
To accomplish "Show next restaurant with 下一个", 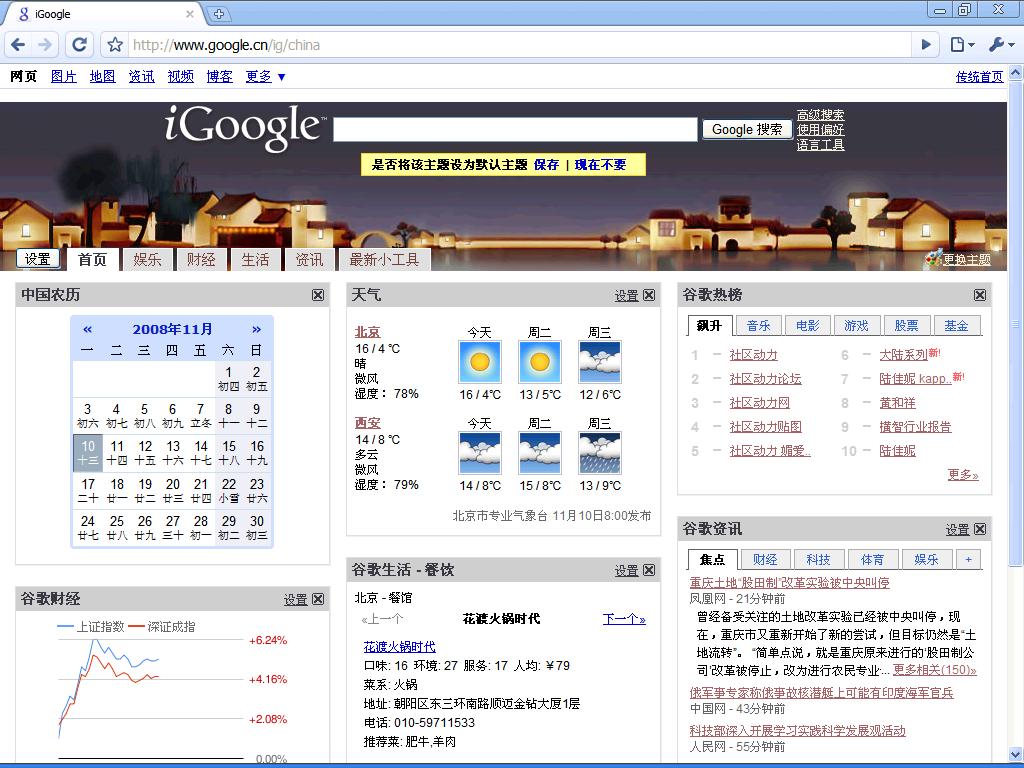I will click(624, 618).
